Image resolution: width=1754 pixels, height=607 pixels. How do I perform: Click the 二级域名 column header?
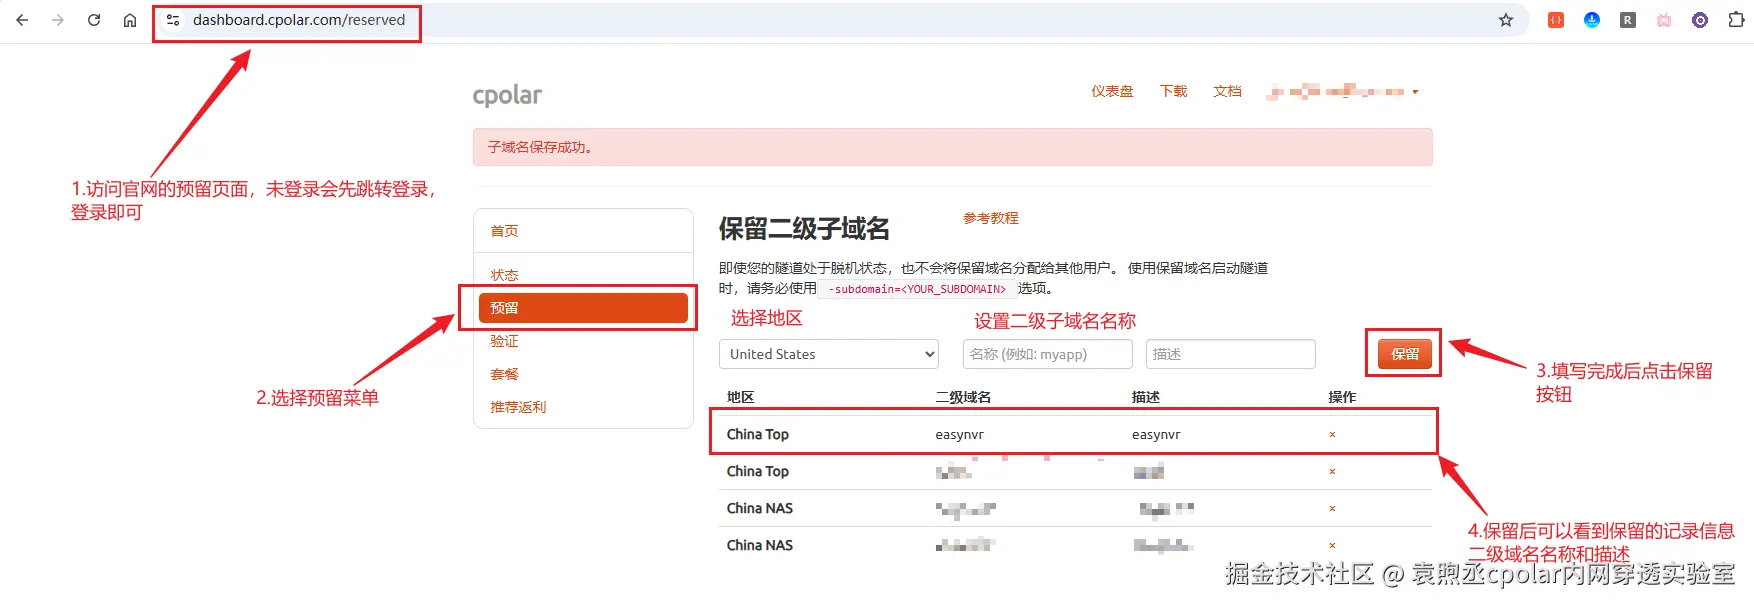(963, 397)
